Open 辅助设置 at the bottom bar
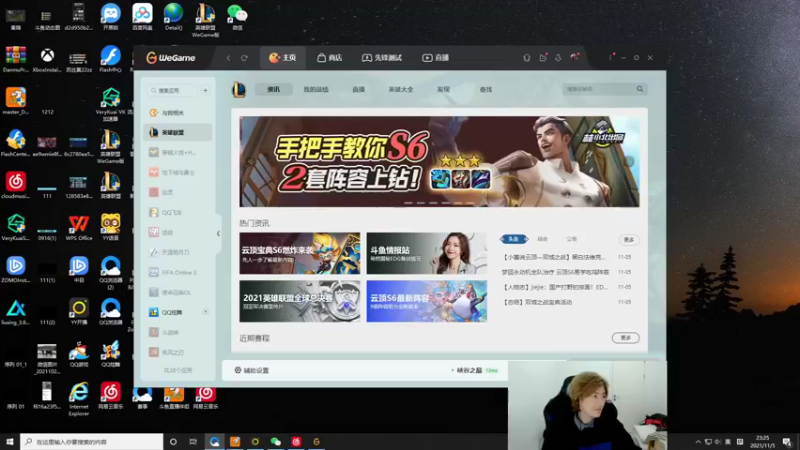Screen dimensions: 800x450 point(252,370)
